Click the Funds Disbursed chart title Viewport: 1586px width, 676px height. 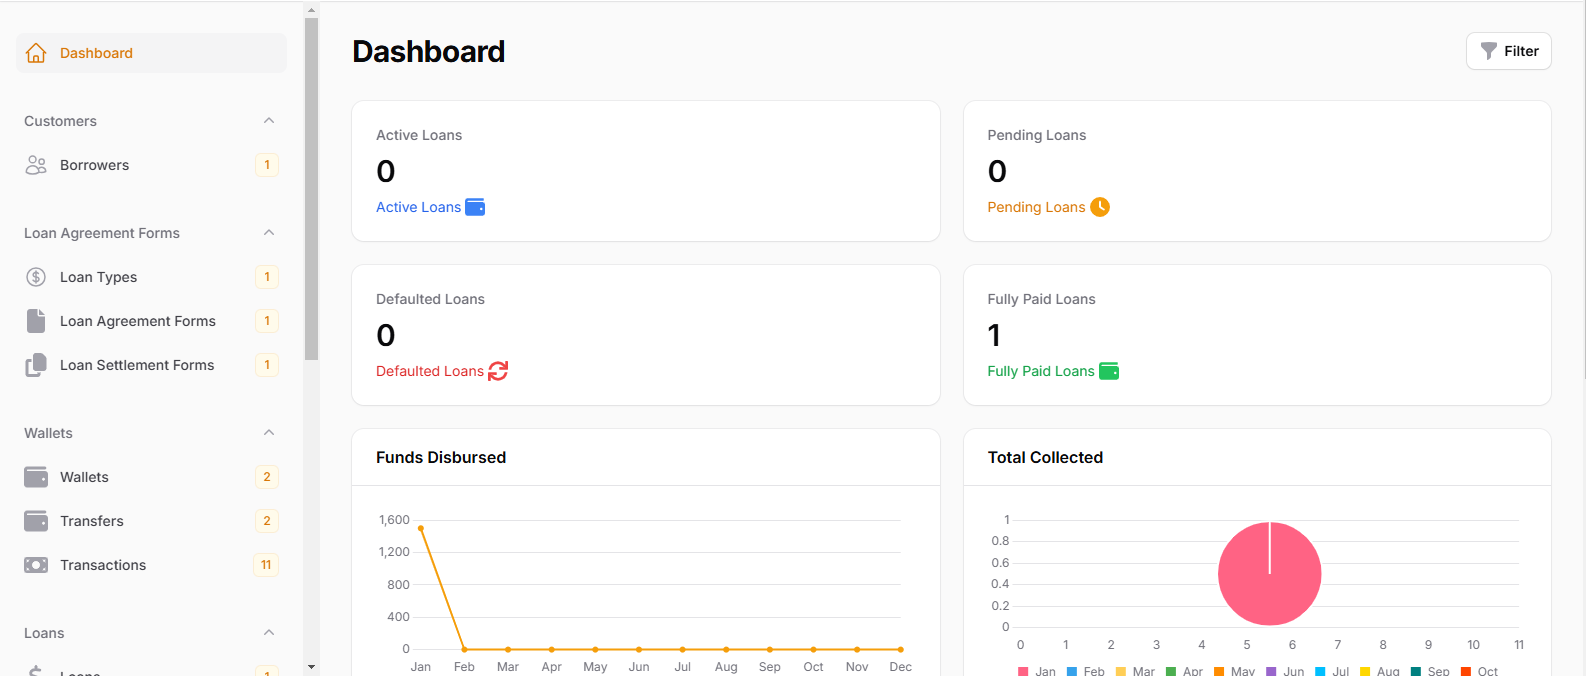tap(441, 457)
